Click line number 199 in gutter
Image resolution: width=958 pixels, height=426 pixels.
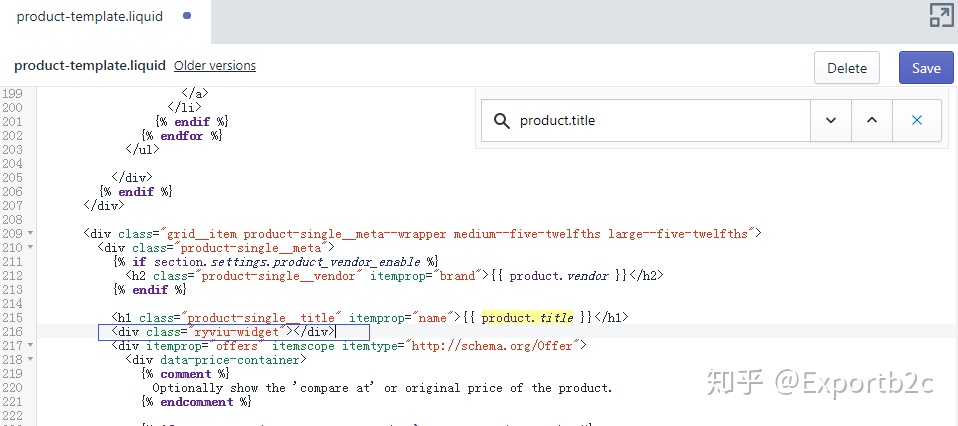point(12,94)
